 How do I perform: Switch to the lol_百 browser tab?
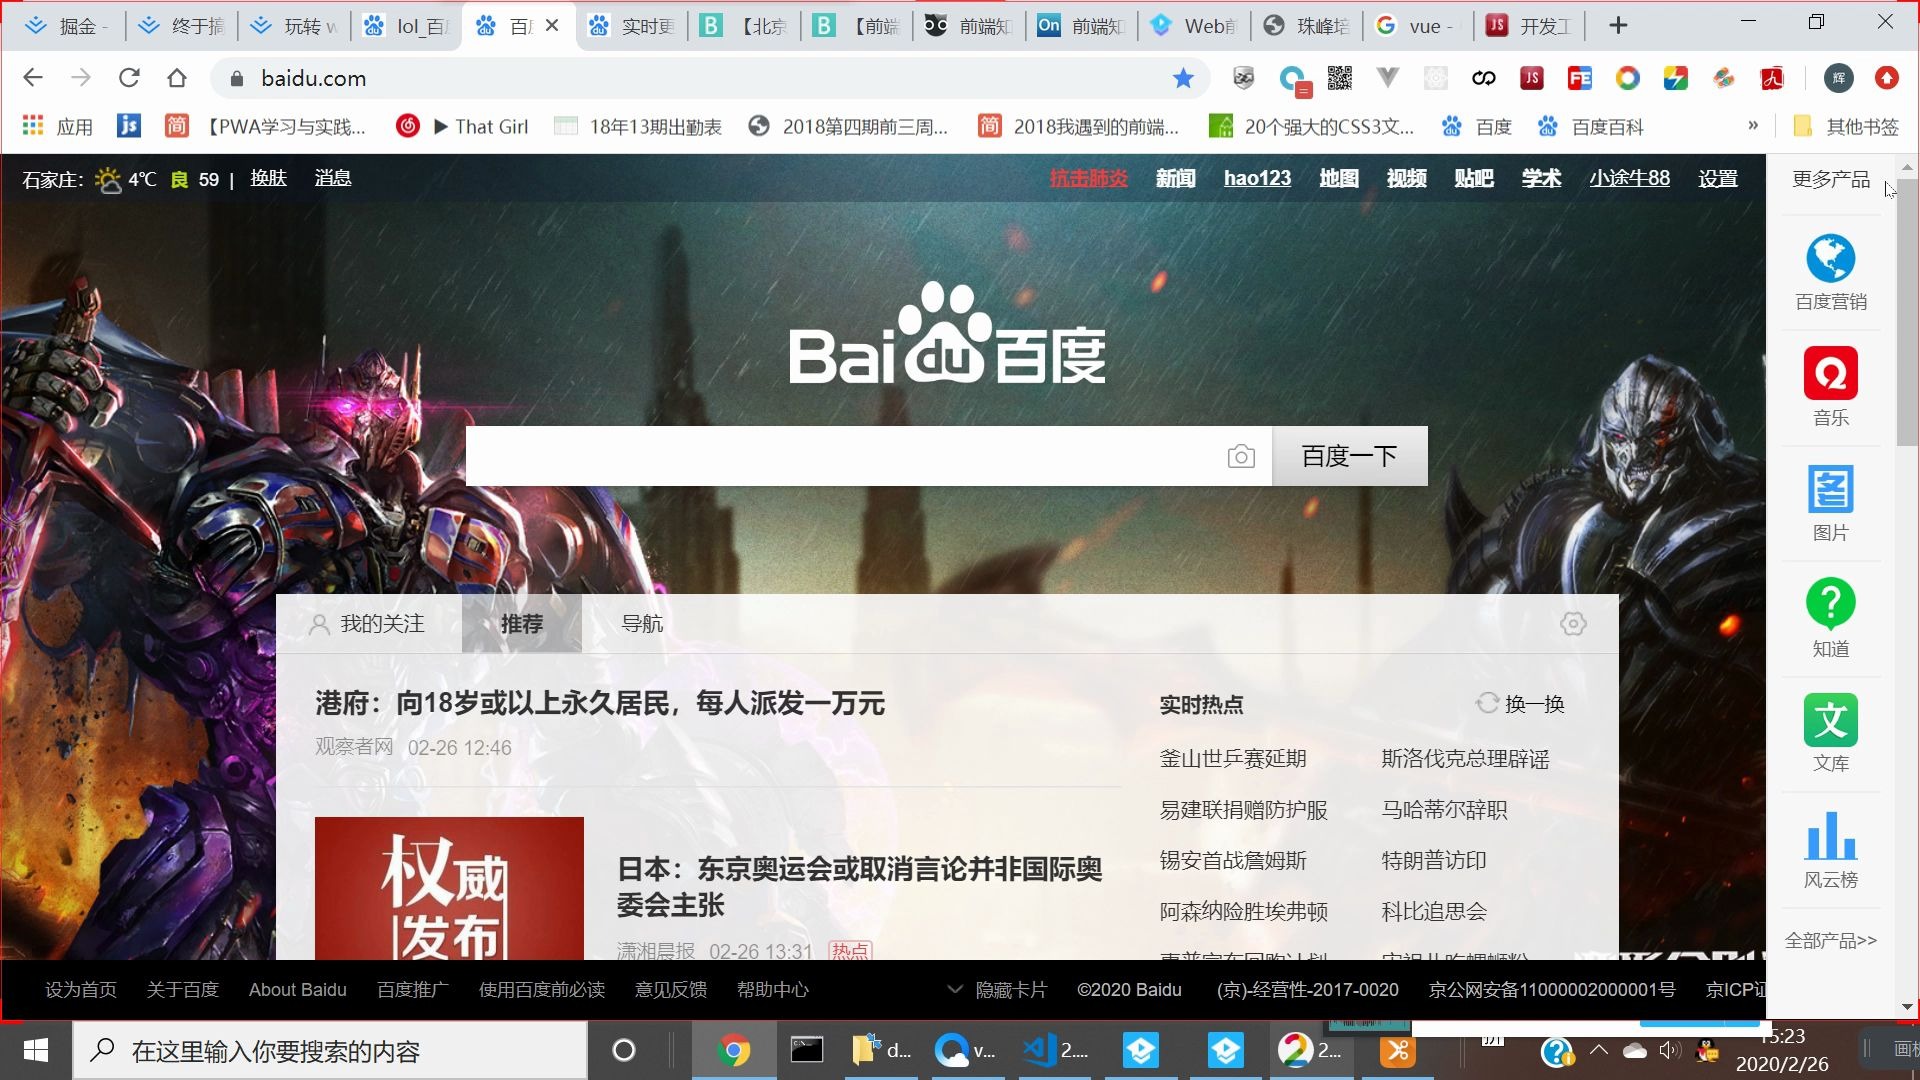[x=407, y=26]
